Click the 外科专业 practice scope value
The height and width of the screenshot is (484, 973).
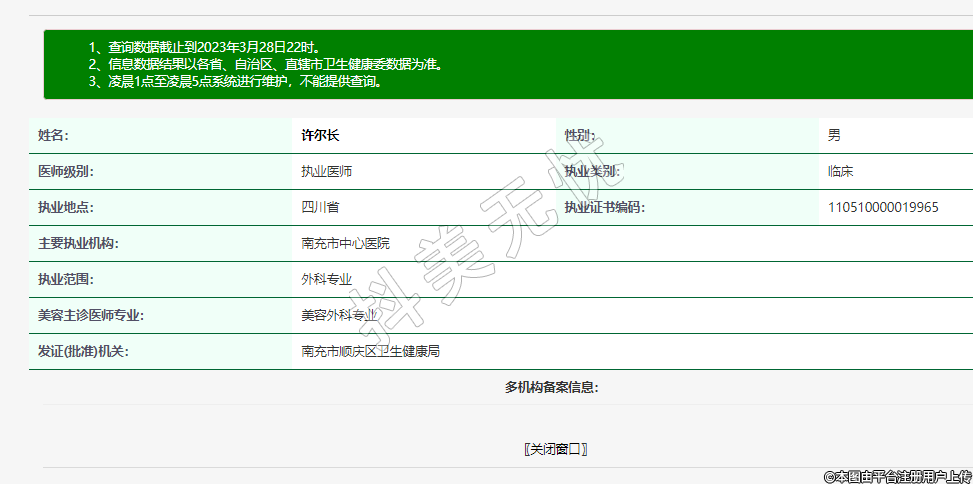click(326, 279)
